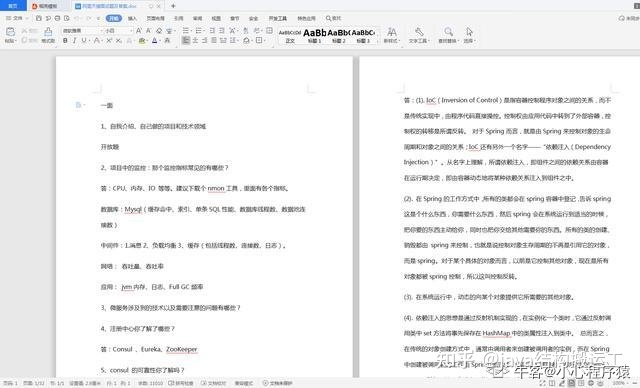Increase paragraph indent
This screenshot has height=388, width=640.
click(x=222, y=31)
